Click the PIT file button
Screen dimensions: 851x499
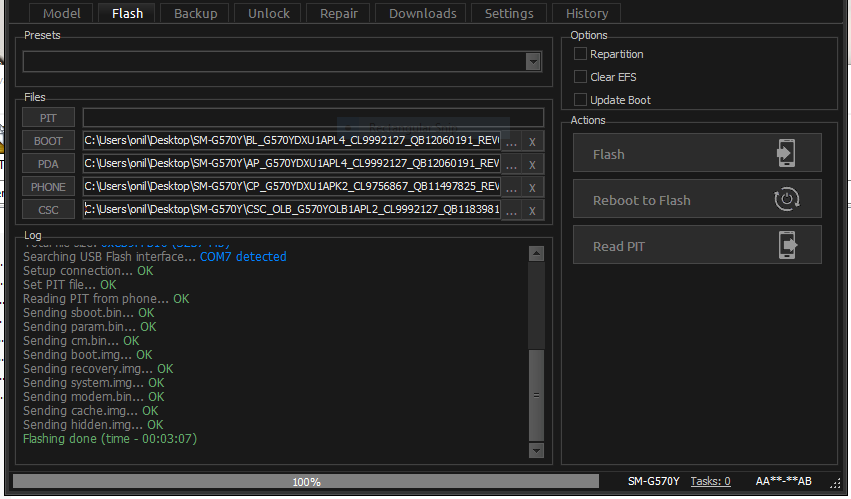click(x=48, y=118)
